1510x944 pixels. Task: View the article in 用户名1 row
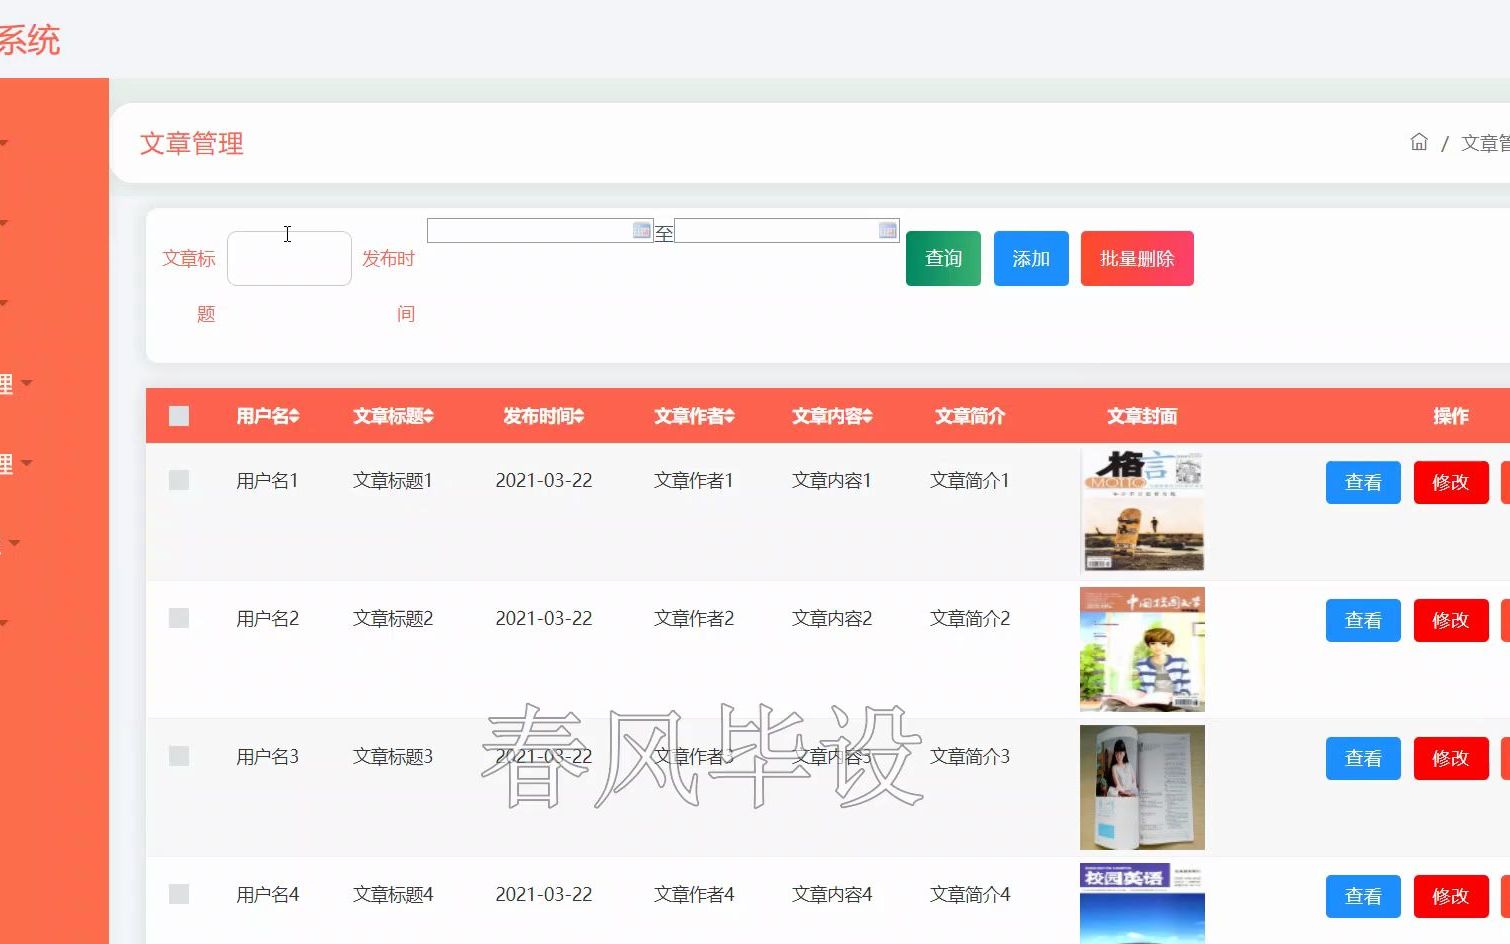(1363, 482)
